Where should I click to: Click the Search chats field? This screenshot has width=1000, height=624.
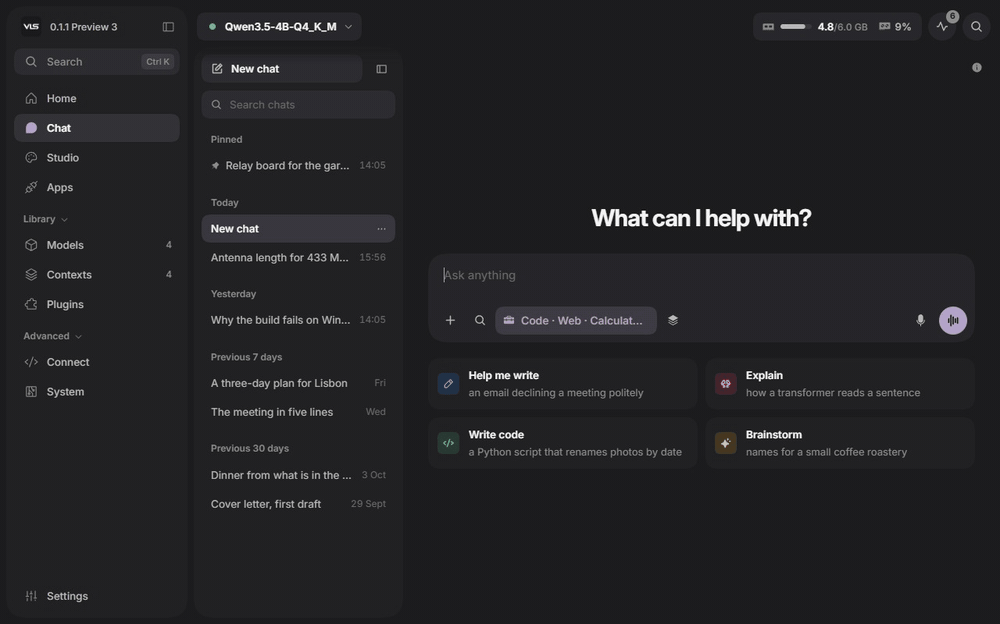pos(298,105)
